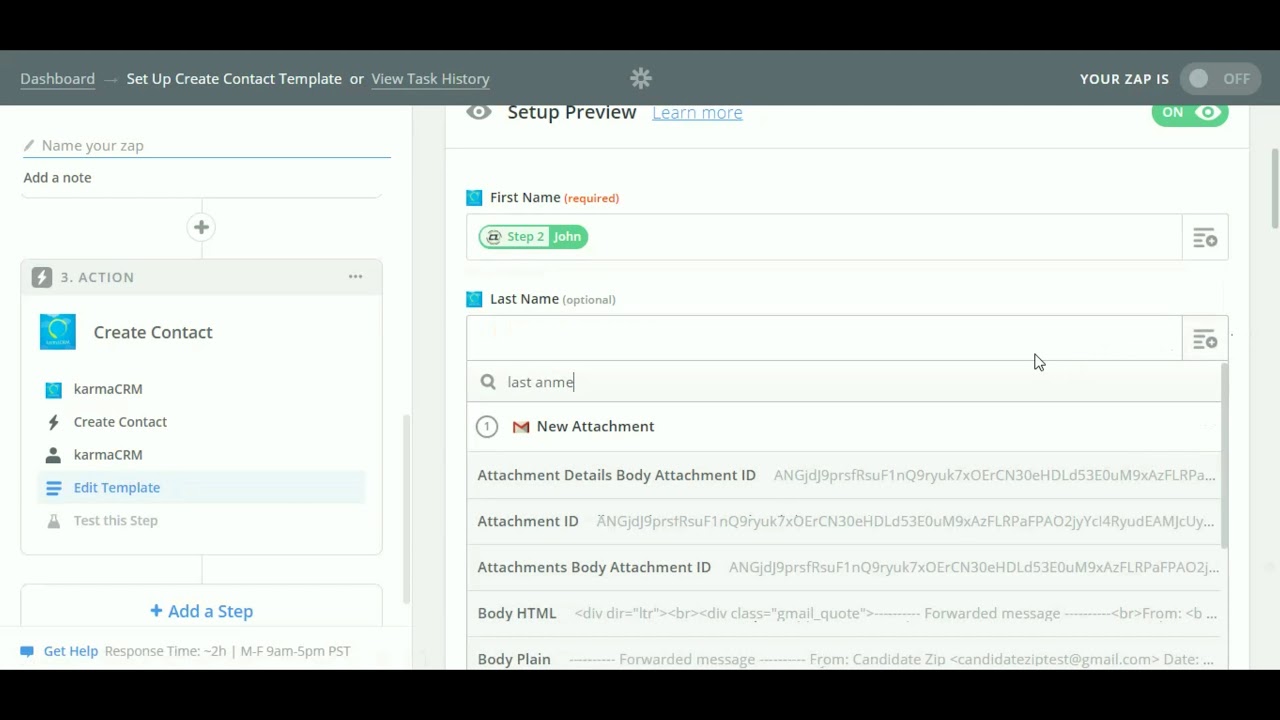Click the left sidebar scrollbar

(406, 509)
